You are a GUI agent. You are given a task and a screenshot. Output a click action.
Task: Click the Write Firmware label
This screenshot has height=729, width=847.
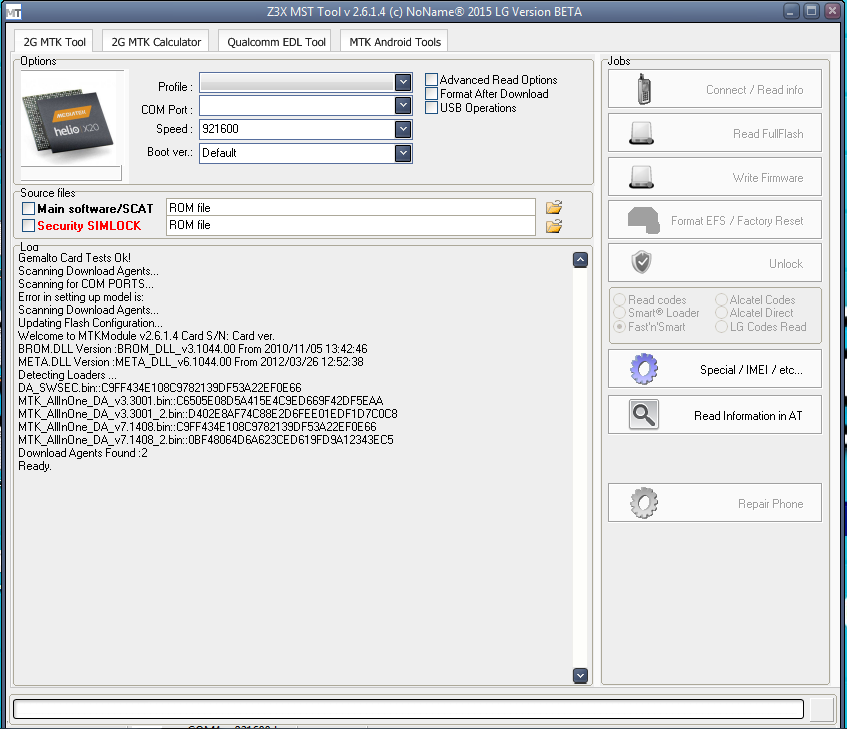(x=768, y=178)
